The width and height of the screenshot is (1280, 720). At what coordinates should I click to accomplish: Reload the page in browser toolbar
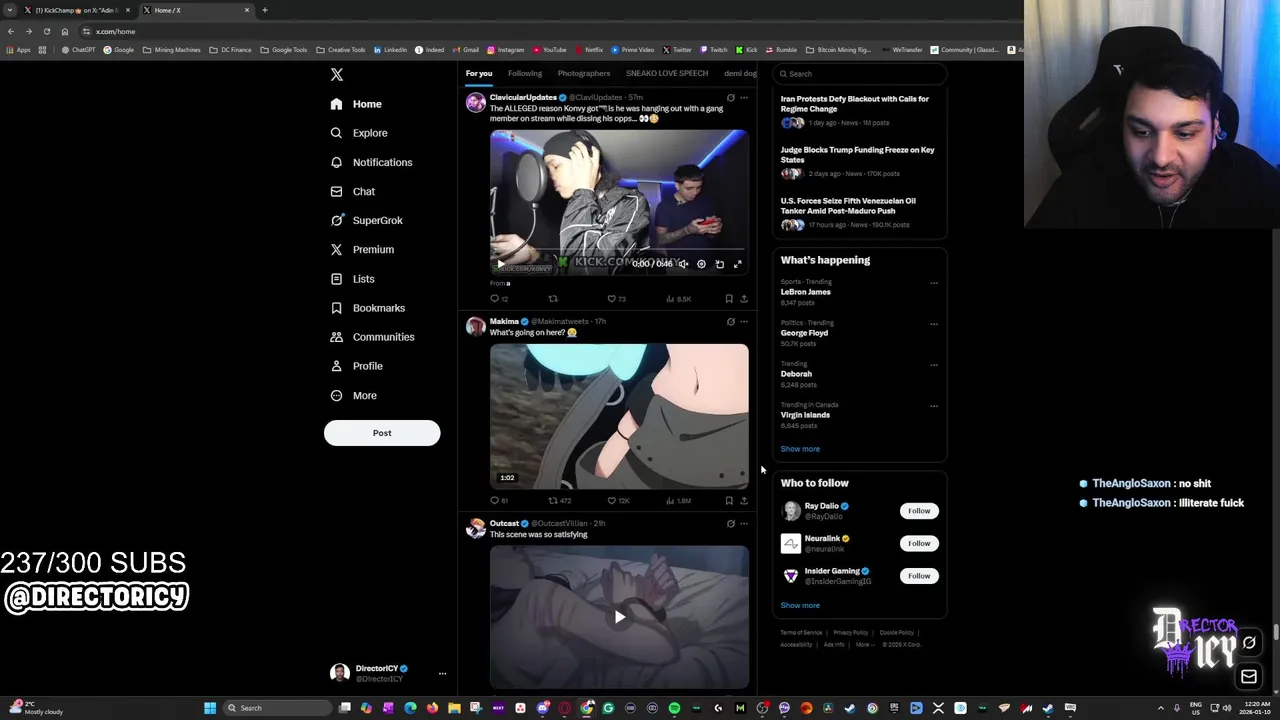tap(46, 31)
